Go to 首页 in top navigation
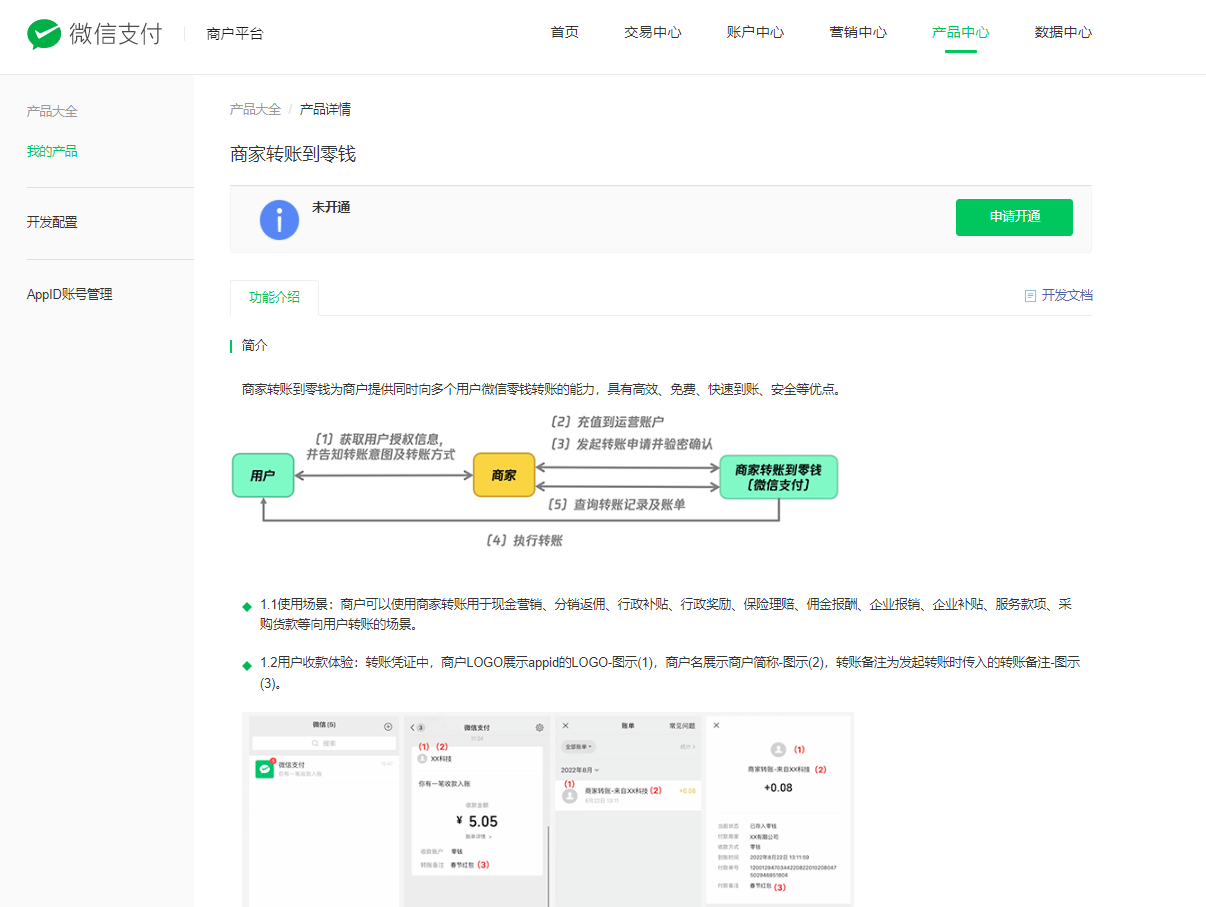The width and height of the screenshot is (1206, 907). pos(564,32)
